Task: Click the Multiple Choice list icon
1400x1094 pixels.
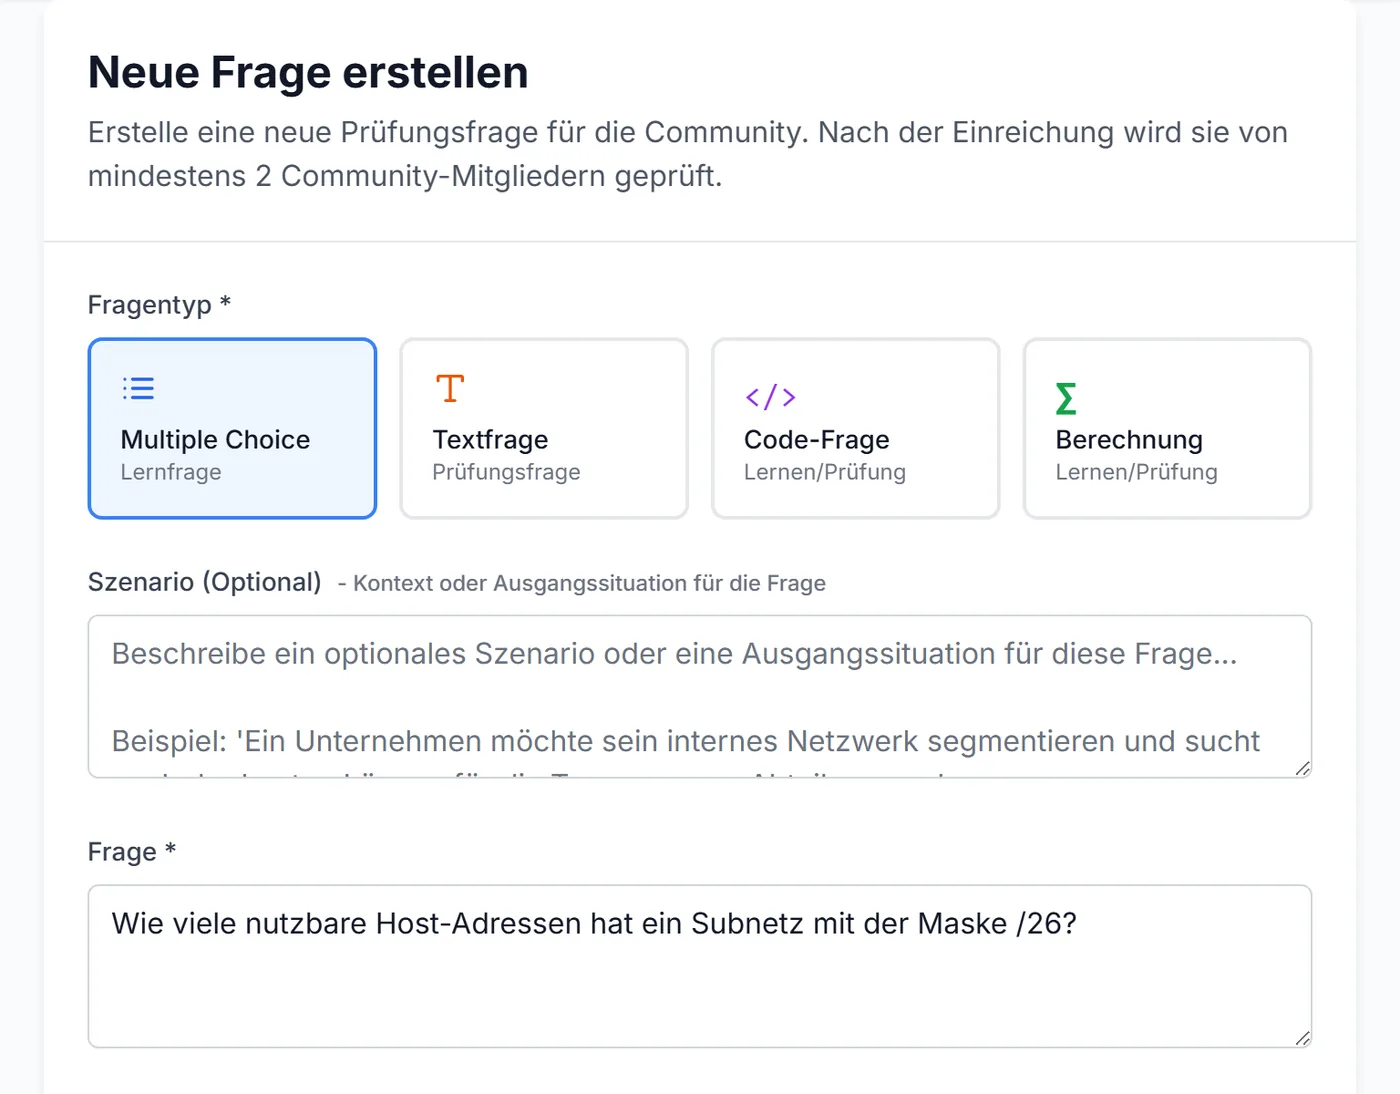Action: point(138,388)
